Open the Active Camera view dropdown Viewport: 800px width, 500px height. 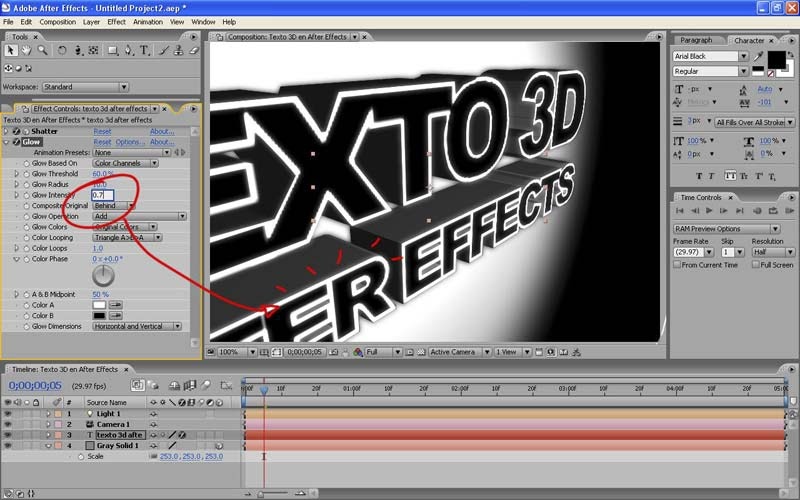[x=460, y=352]
